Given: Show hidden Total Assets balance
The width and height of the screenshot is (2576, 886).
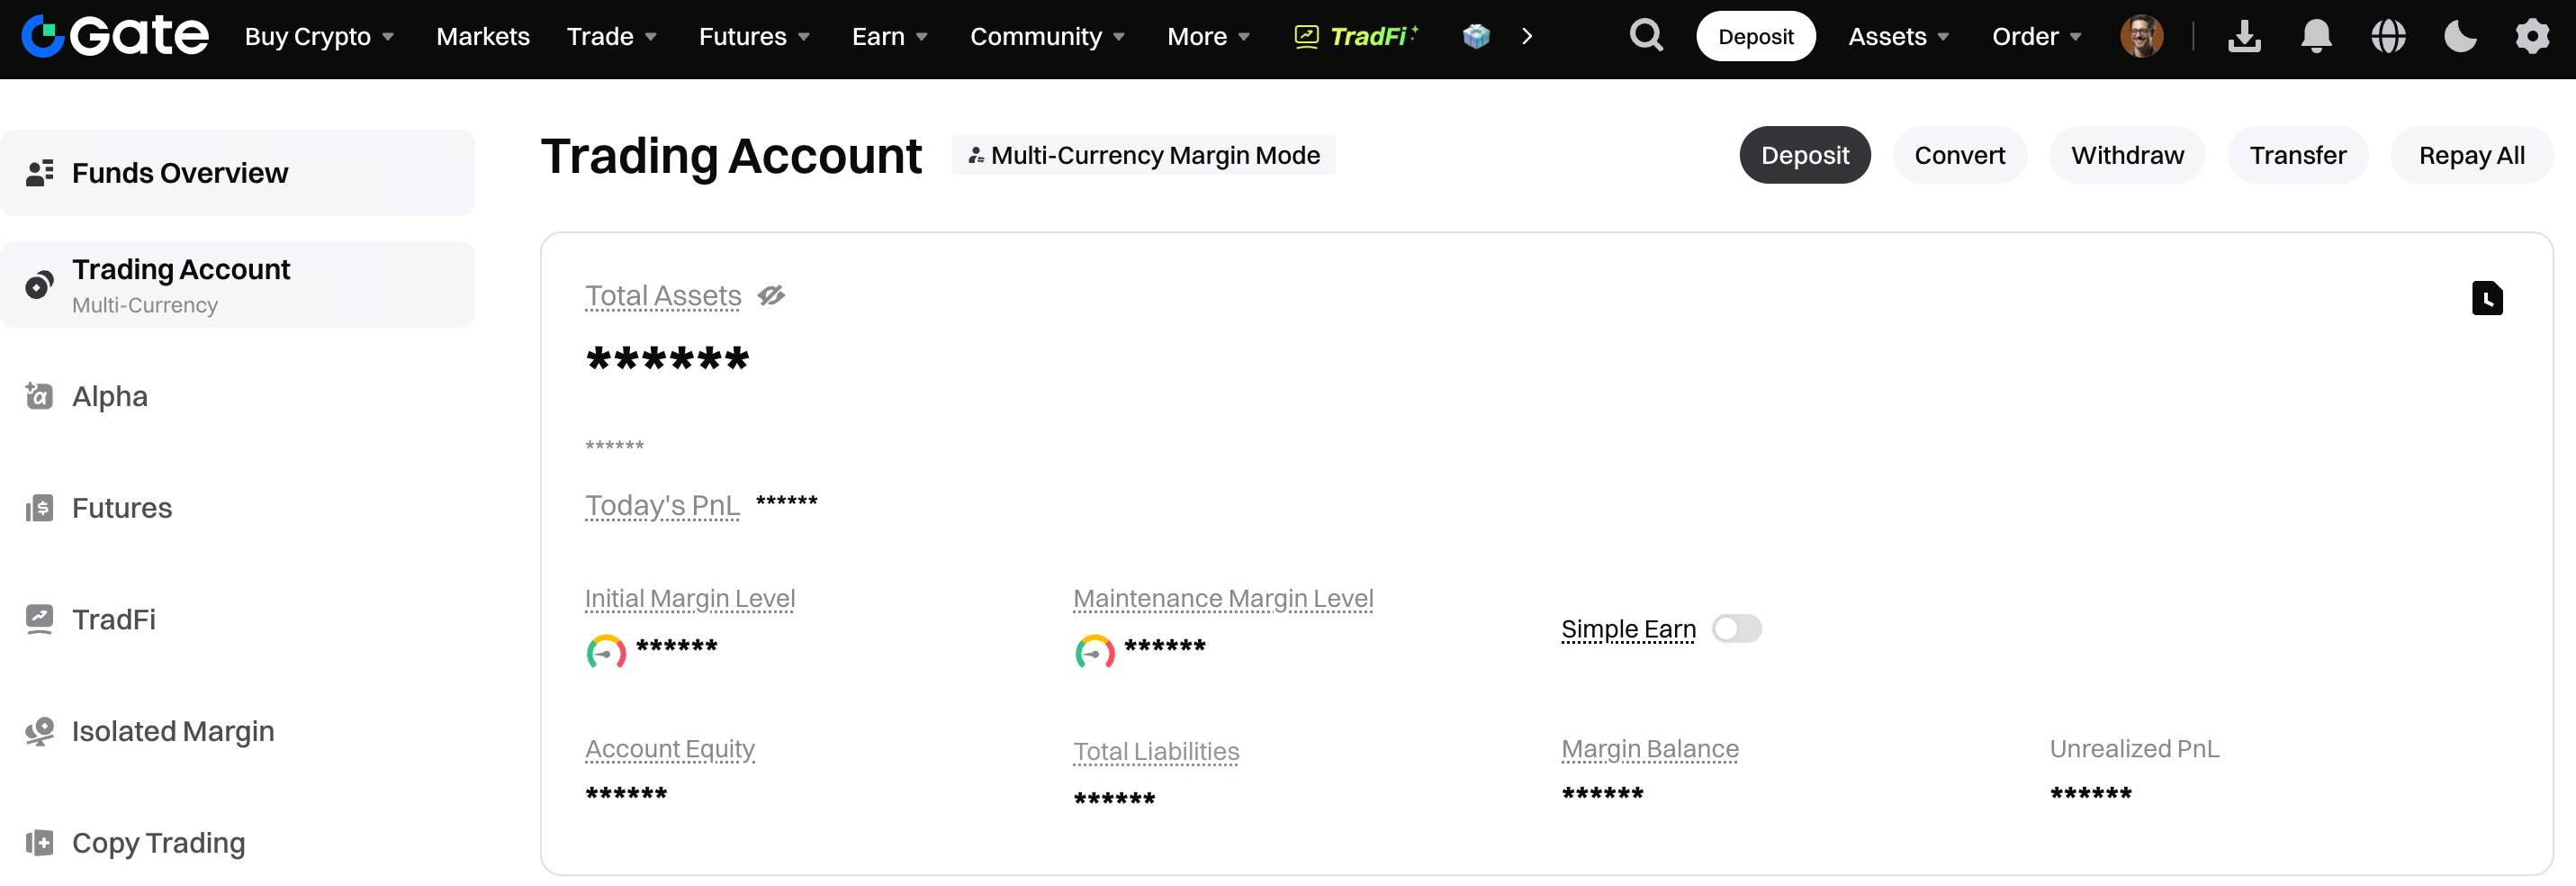Looking at the screenshot, I should [771, 296].
